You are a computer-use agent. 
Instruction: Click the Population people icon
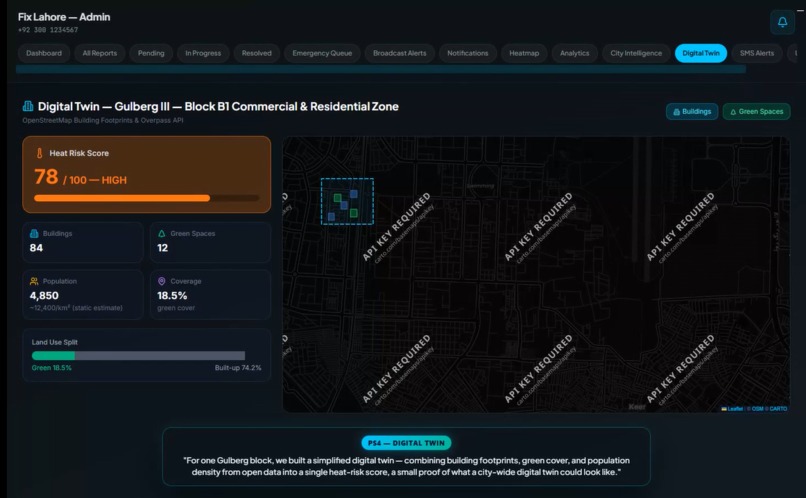click(34, 281)
